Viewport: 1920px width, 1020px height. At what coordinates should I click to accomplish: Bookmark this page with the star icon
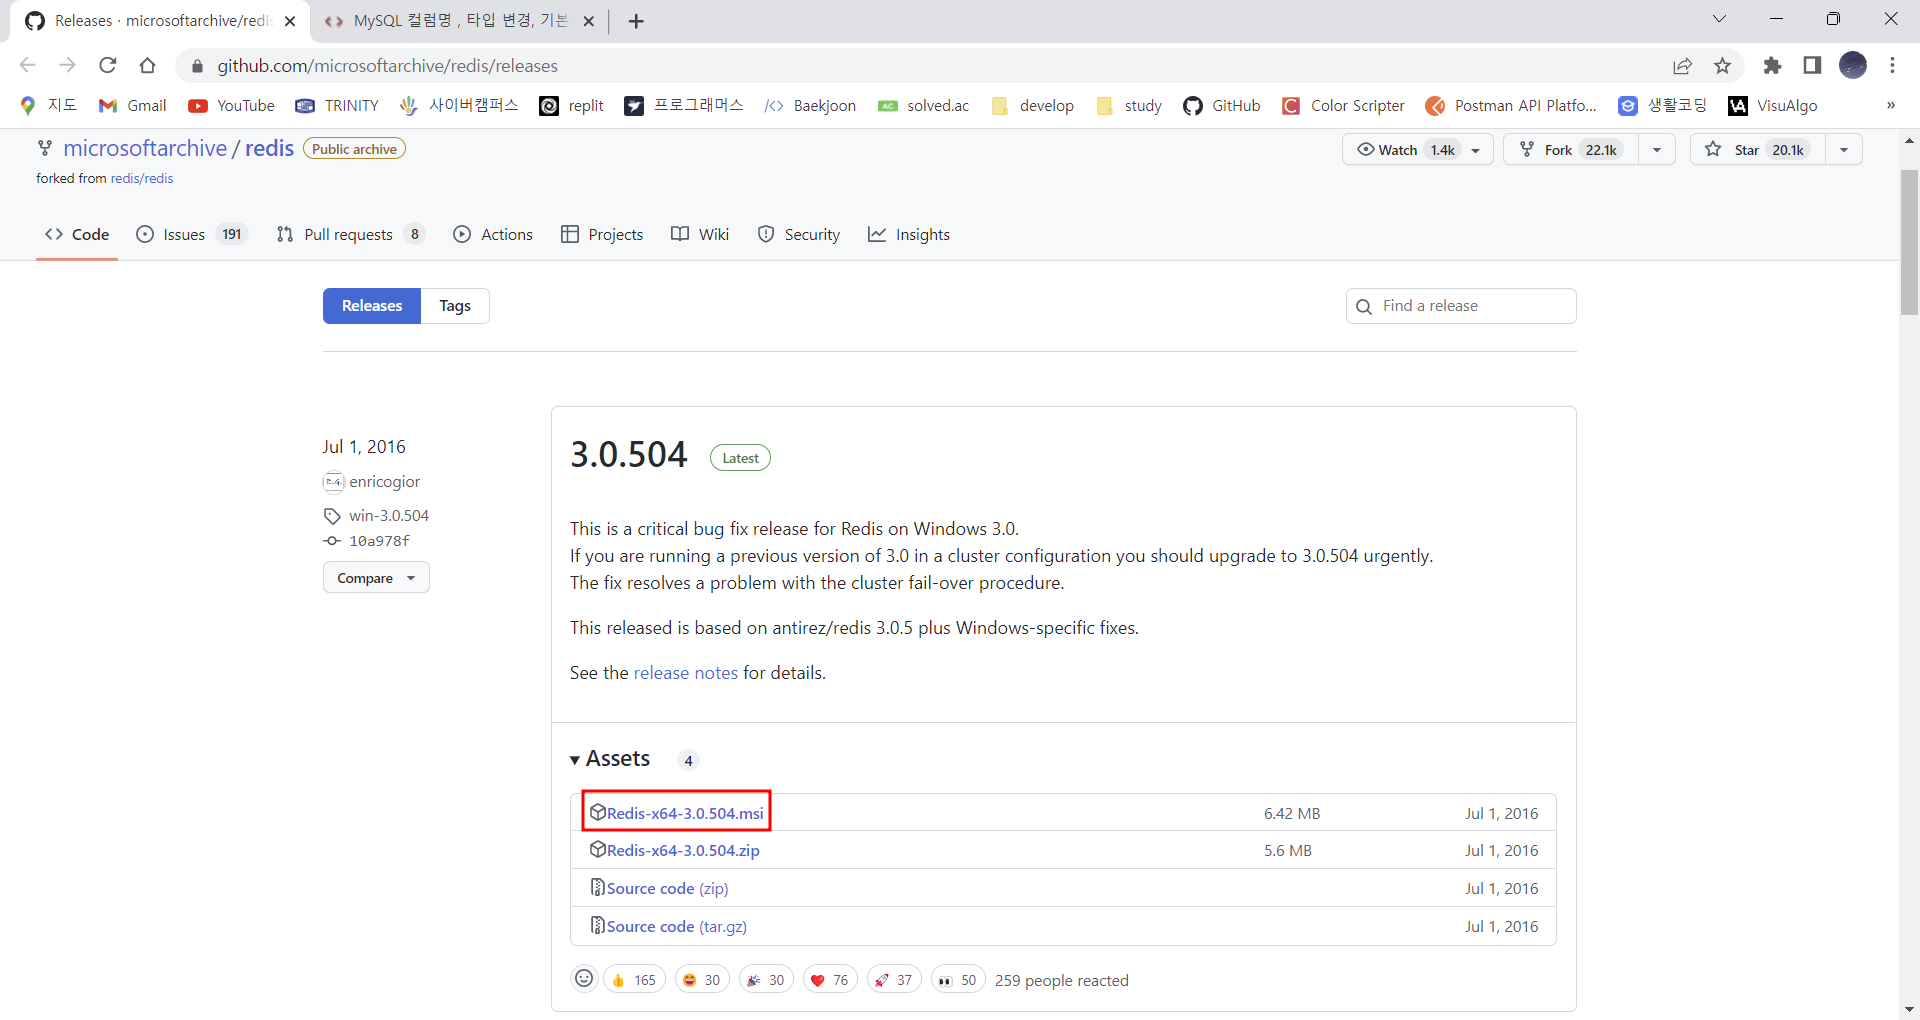click(1722, 65)
